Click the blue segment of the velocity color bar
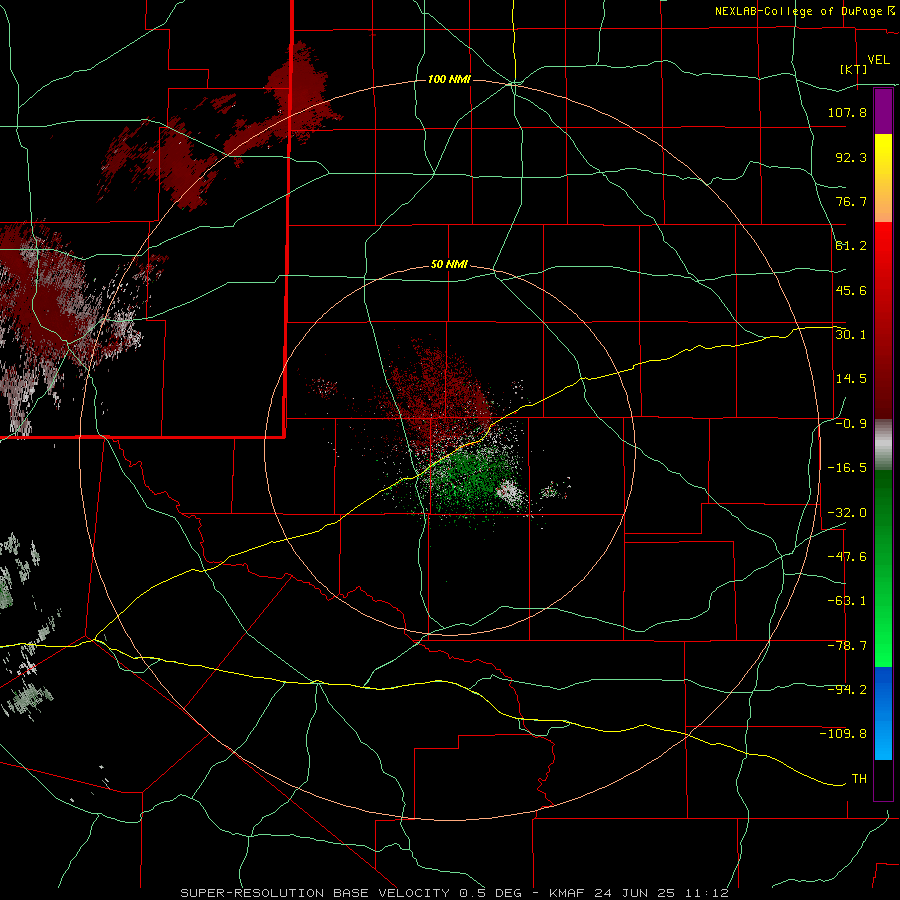Viewport: 900px width, 900px height. (883, 713)
